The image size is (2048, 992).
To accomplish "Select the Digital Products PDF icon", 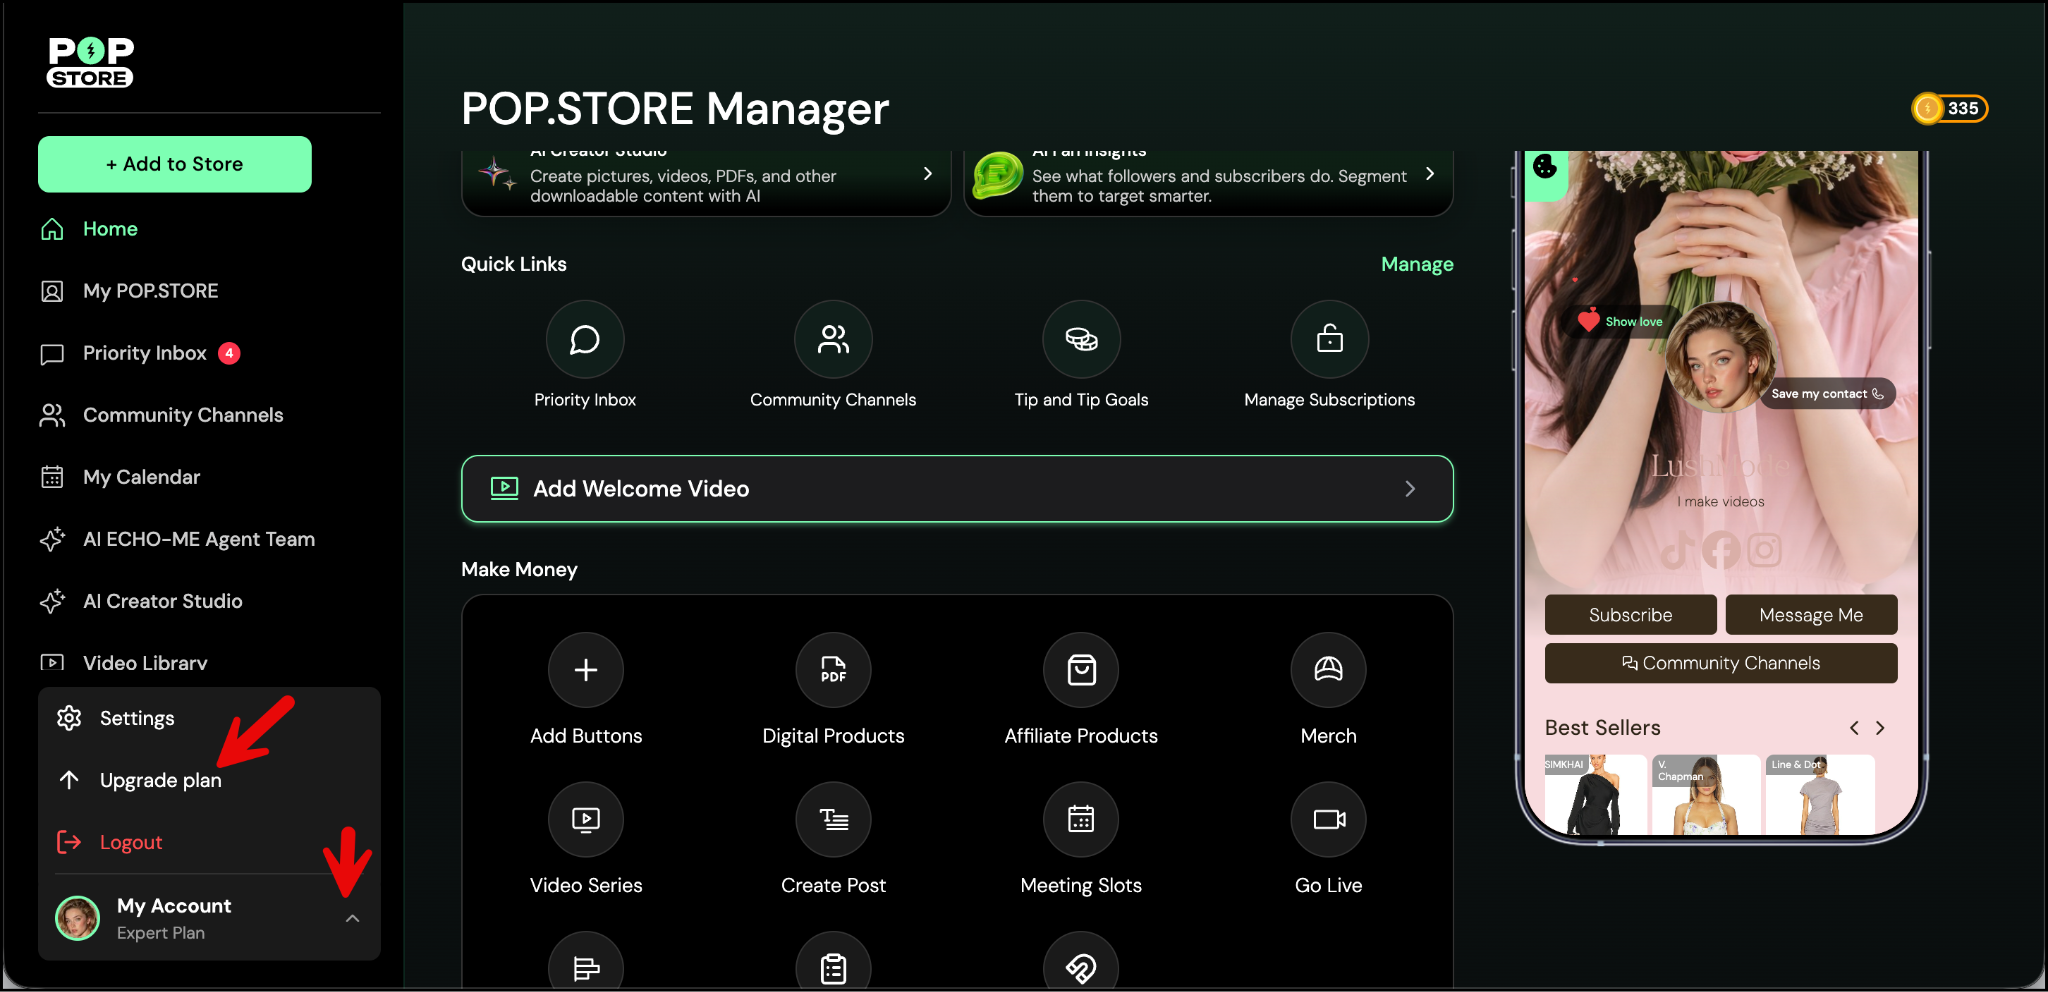I will pyautogui.click(x=833, y=670).
